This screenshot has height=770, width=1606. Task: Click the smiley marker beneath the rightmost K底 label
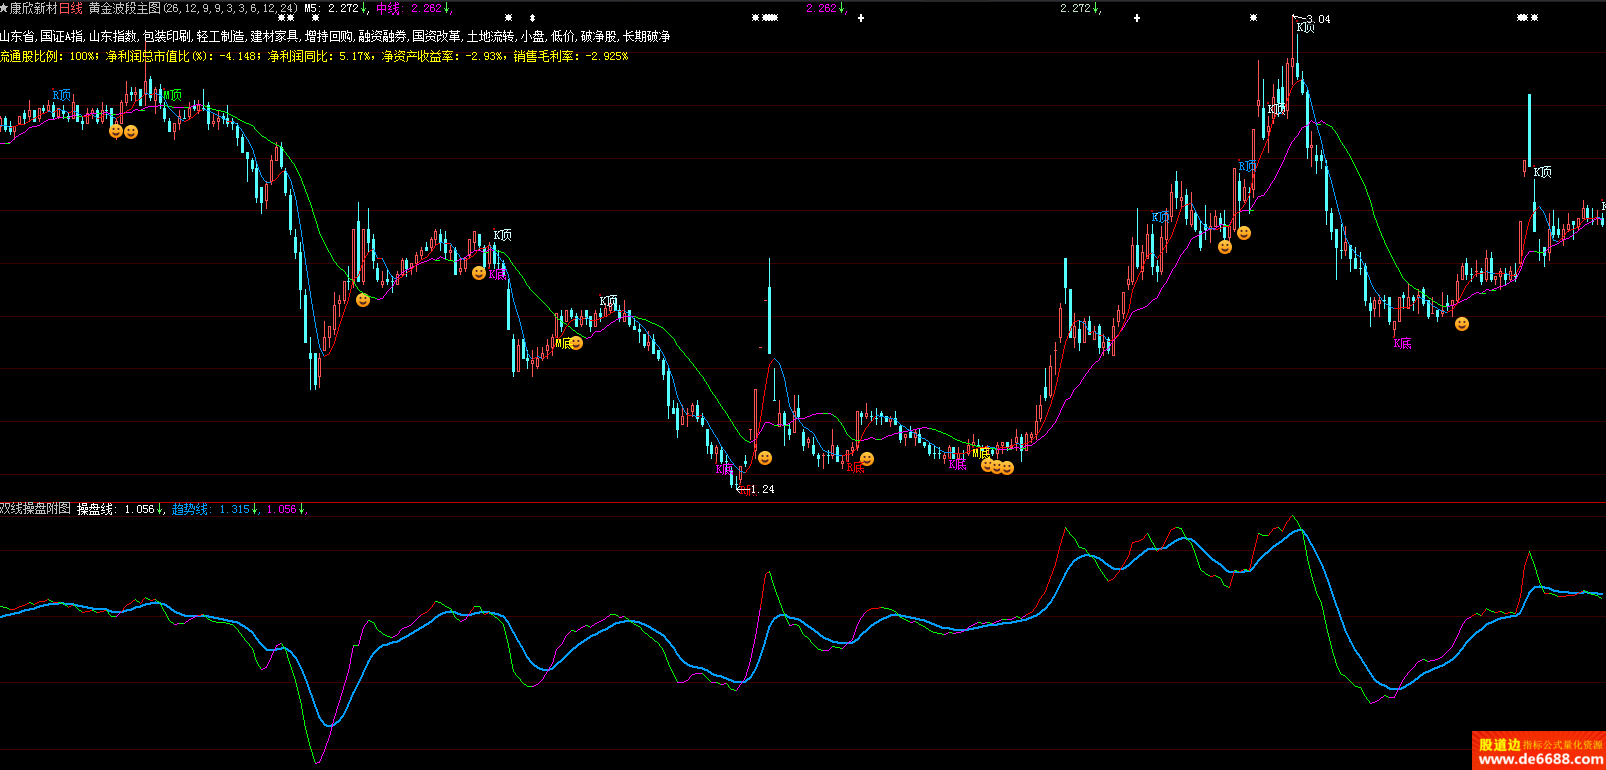(x=1462, y=324)
